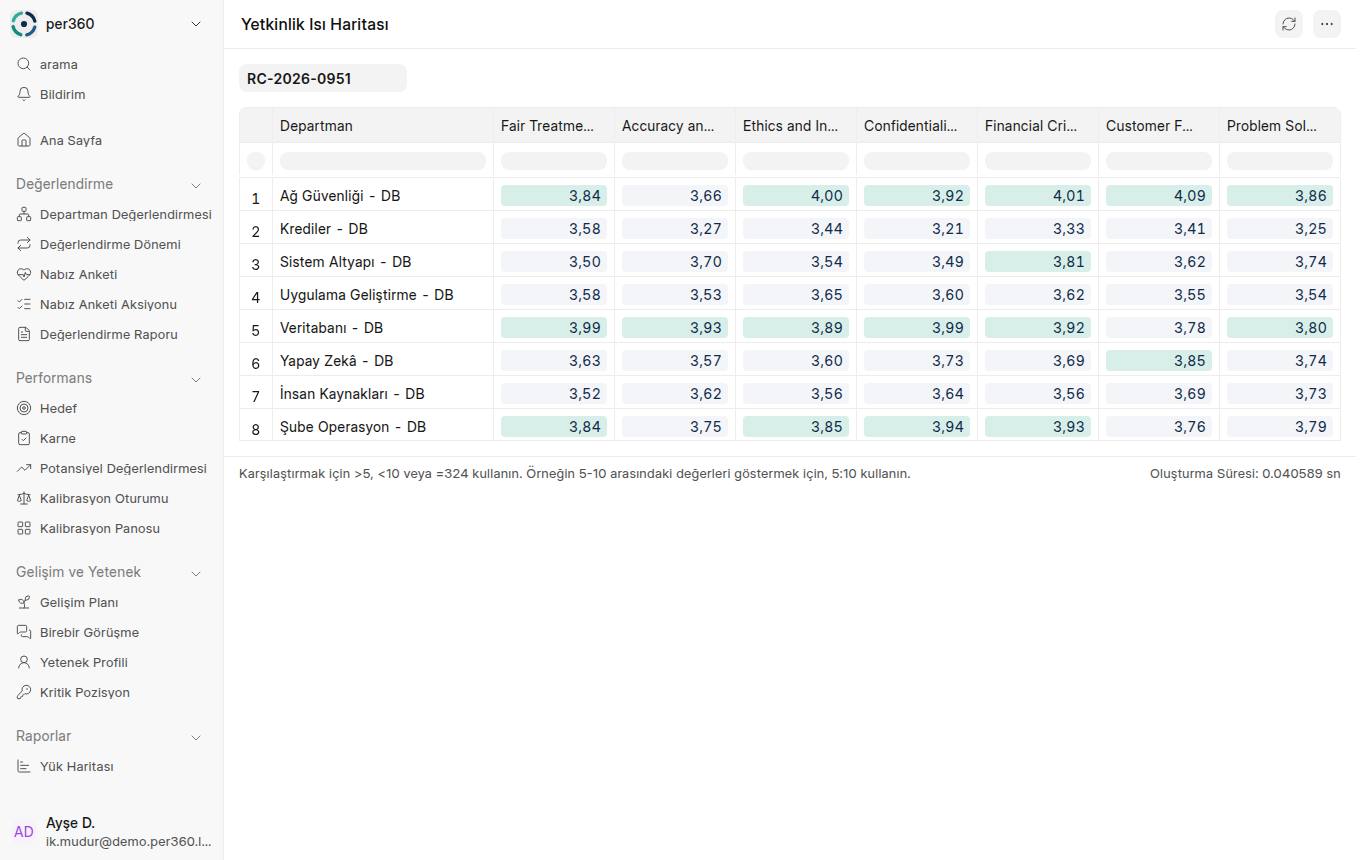The image size is (1366, 860).
Task: Click the Problem Sol... column header
Action: (x=1280, y=126)
